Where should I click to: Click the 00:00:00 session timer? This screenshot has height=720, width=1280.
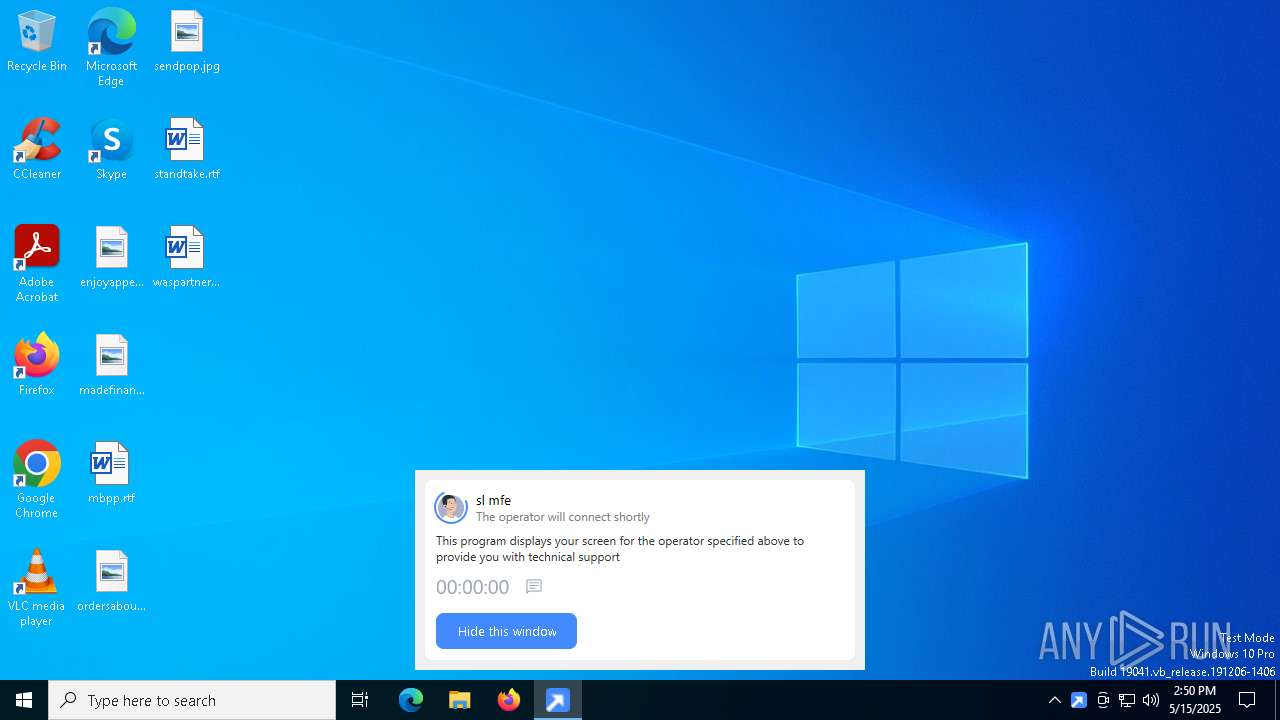(472, 587)
